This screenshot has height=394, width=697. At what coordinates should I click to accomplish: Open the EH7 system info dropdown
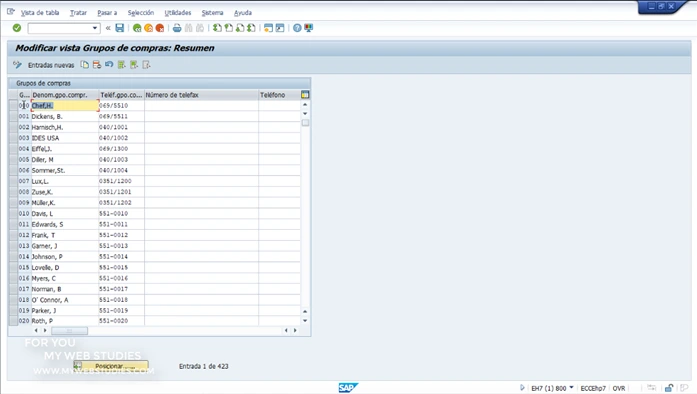571,388
